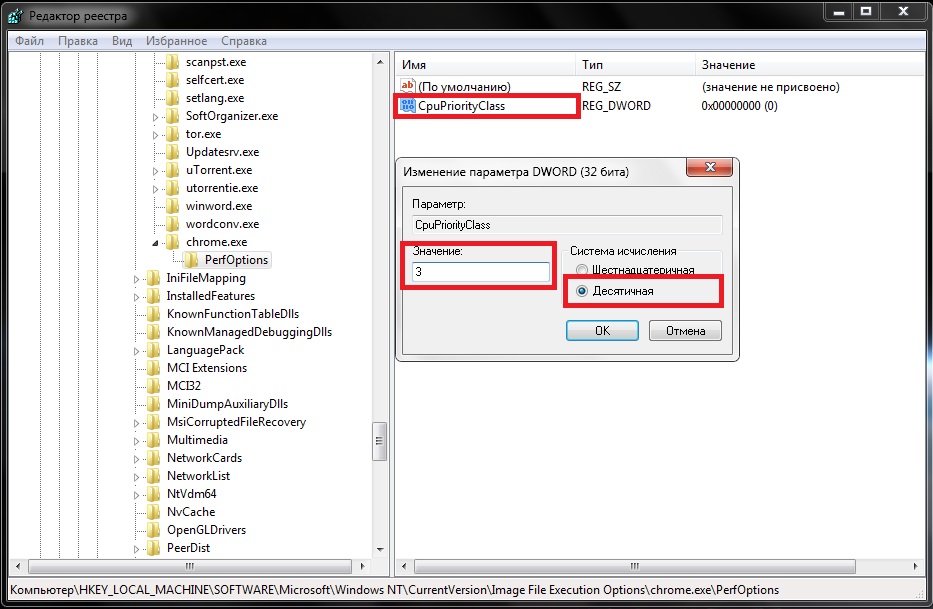Expand the PeerDist tree node
The width and height of the screenshot is (933, 609).
(x=137, y=548)
